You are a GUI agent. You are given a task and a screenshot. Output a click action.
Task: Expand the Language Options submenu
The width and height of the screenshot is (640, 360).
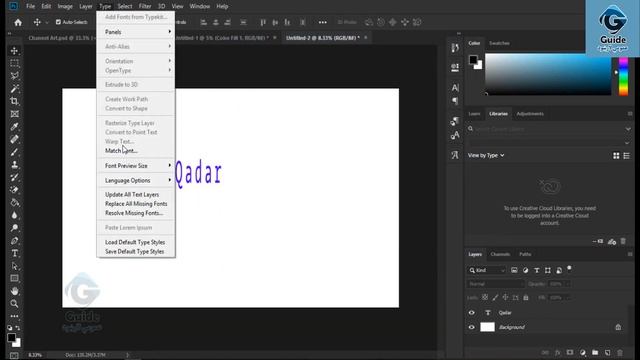[136, 180]
